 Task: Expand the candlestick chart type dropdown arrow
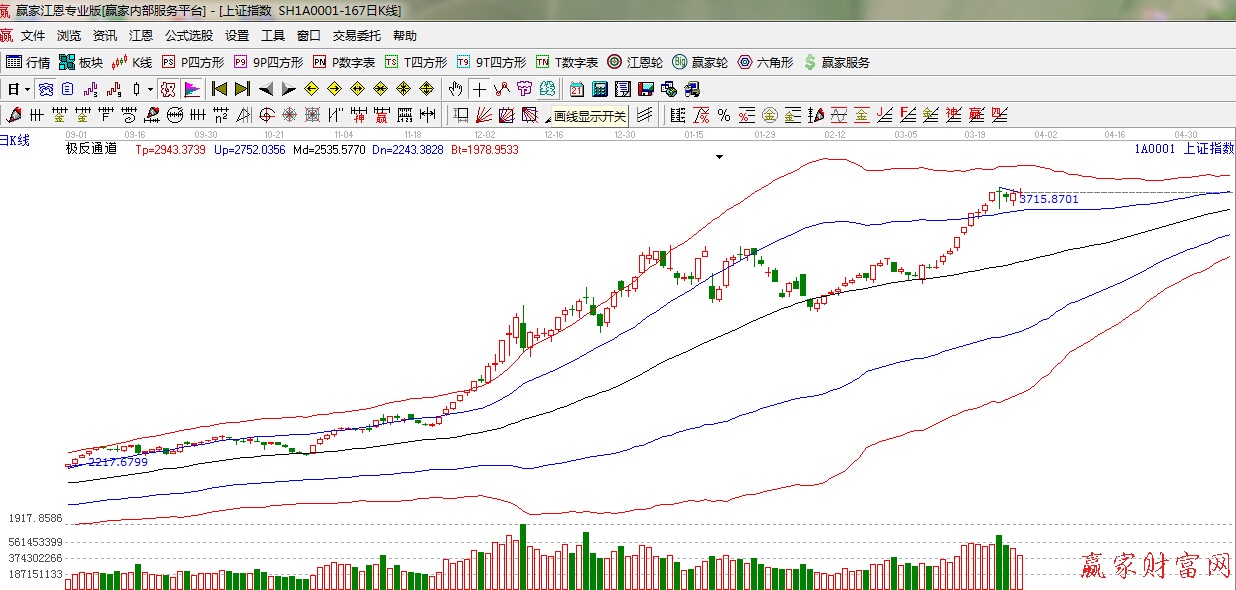click(150, 89)
